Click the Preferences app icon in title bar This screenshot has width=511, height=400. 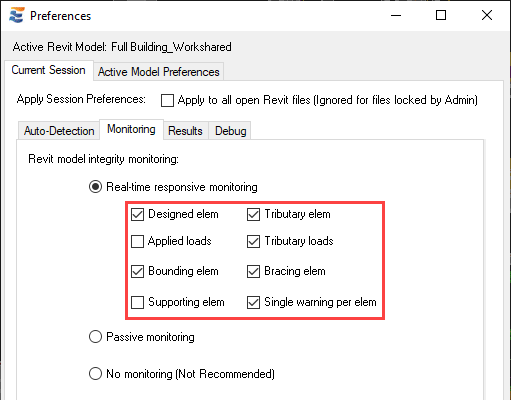pyautogui.click(x=17, y=15)
